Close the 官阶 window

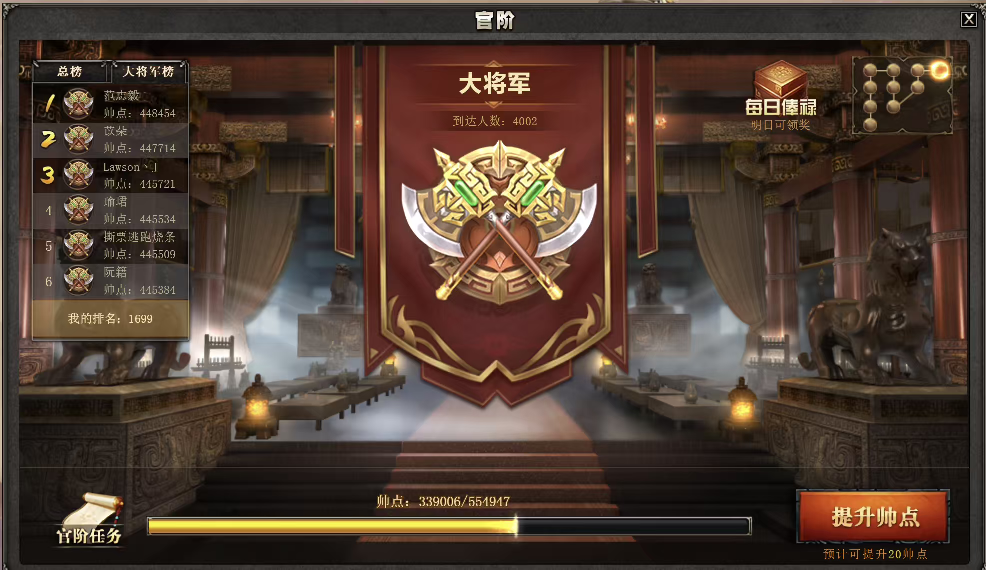tap(968, 20)
